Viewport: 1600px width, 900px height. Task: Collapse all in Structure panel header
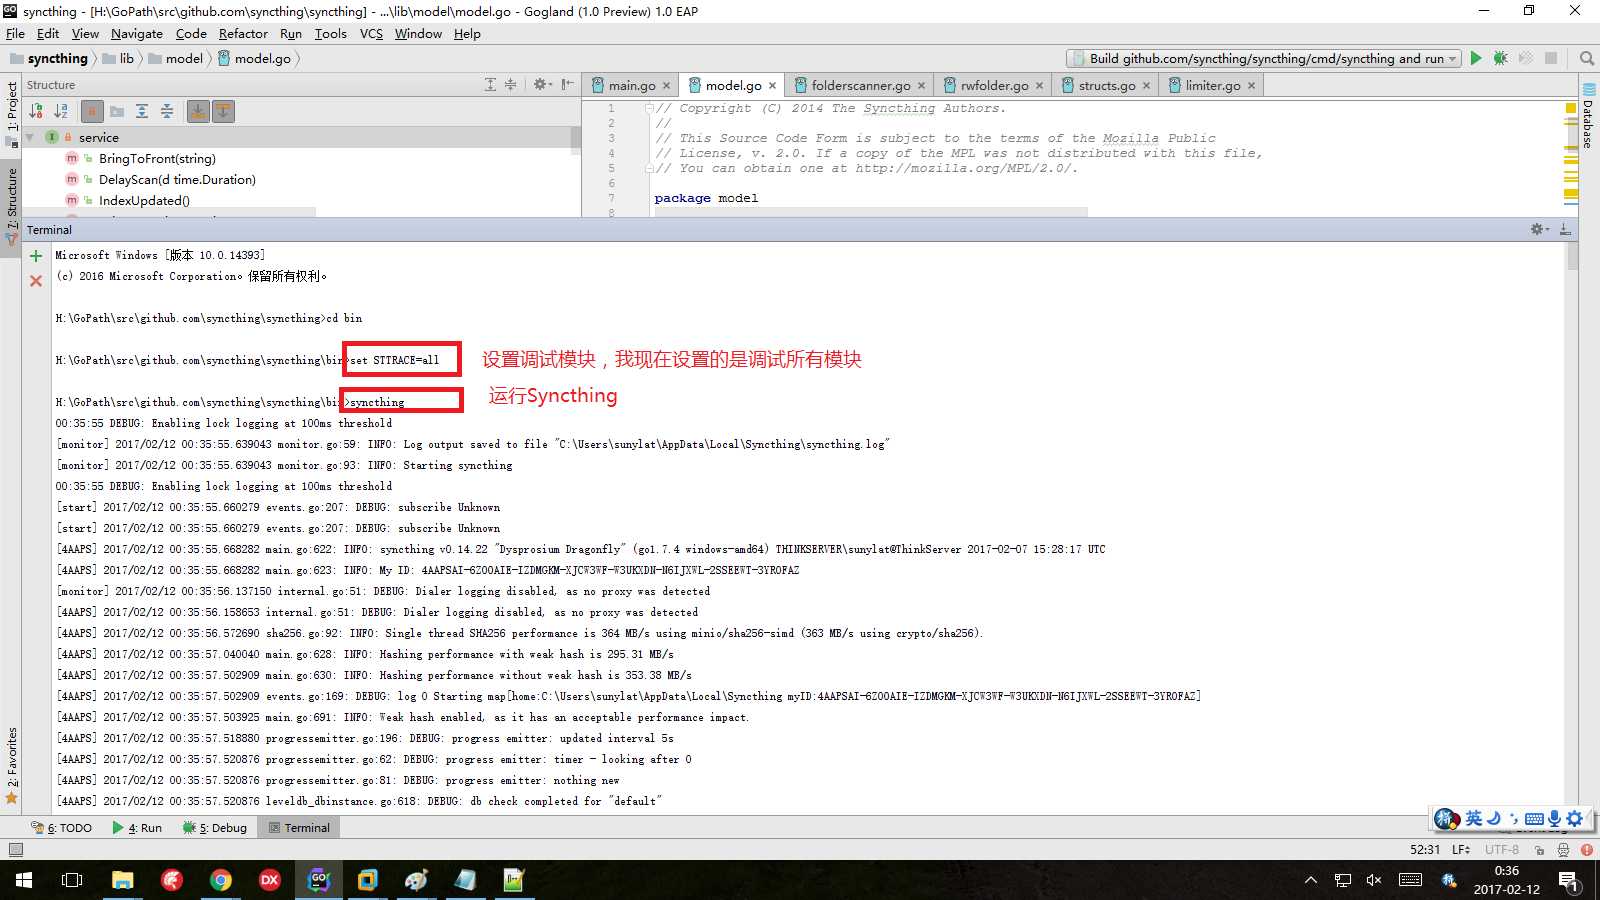[510, 85]
